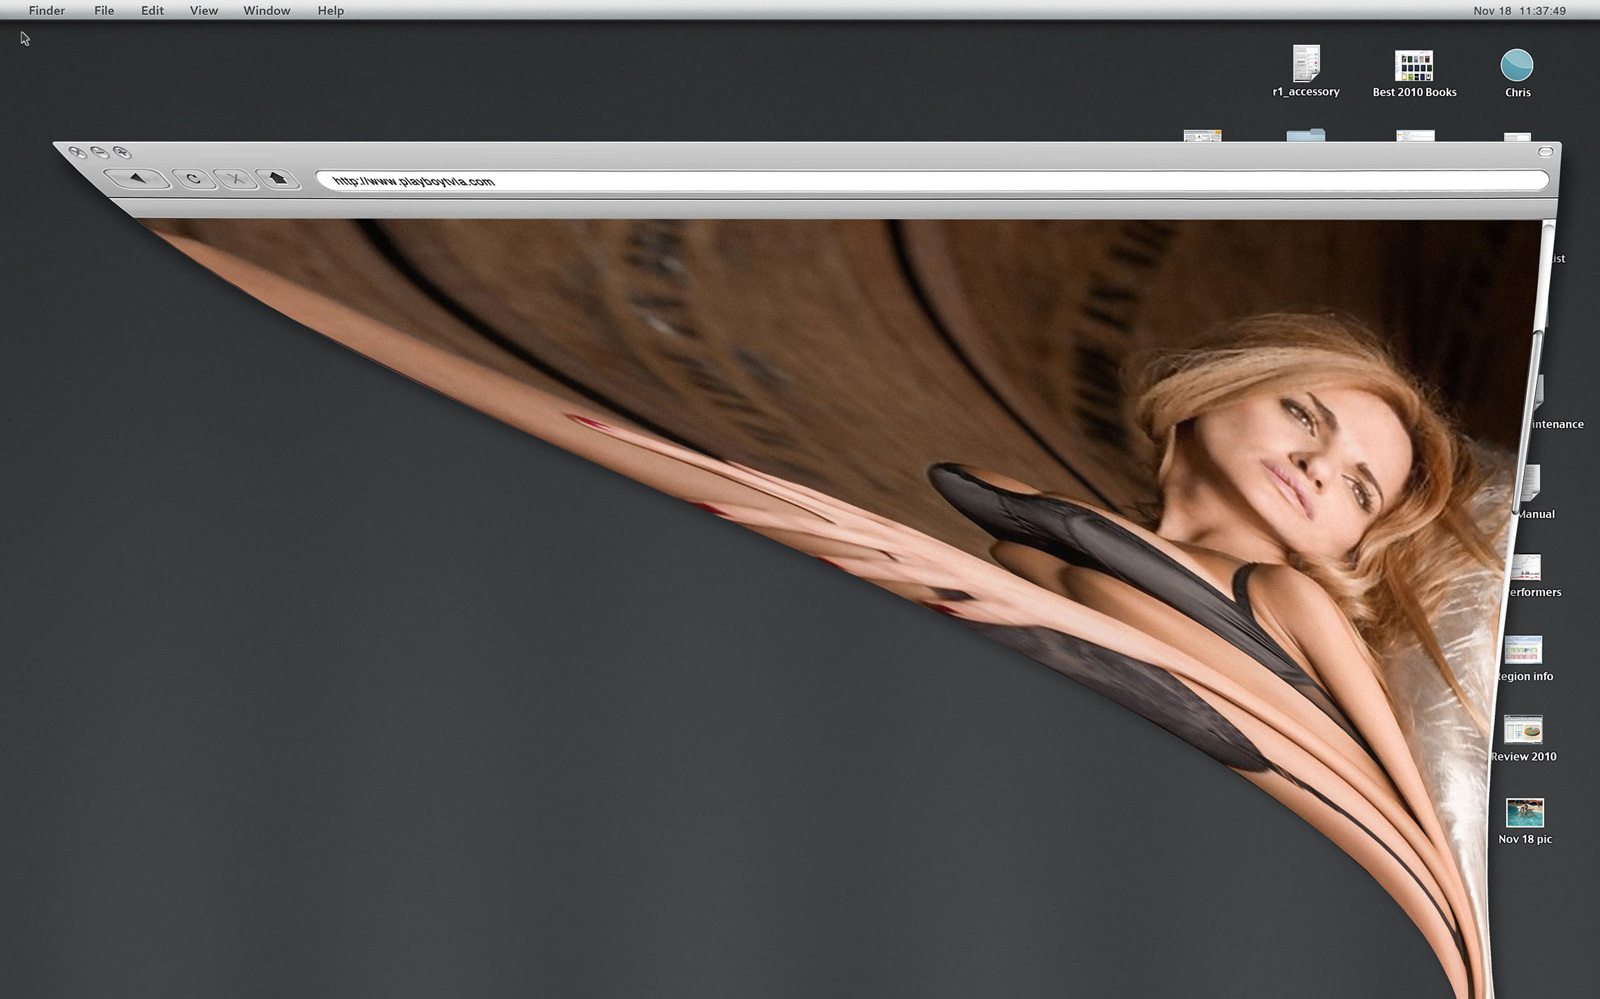1600x999 pixels.
Task: Open the Edit menu
Action: 152,10
